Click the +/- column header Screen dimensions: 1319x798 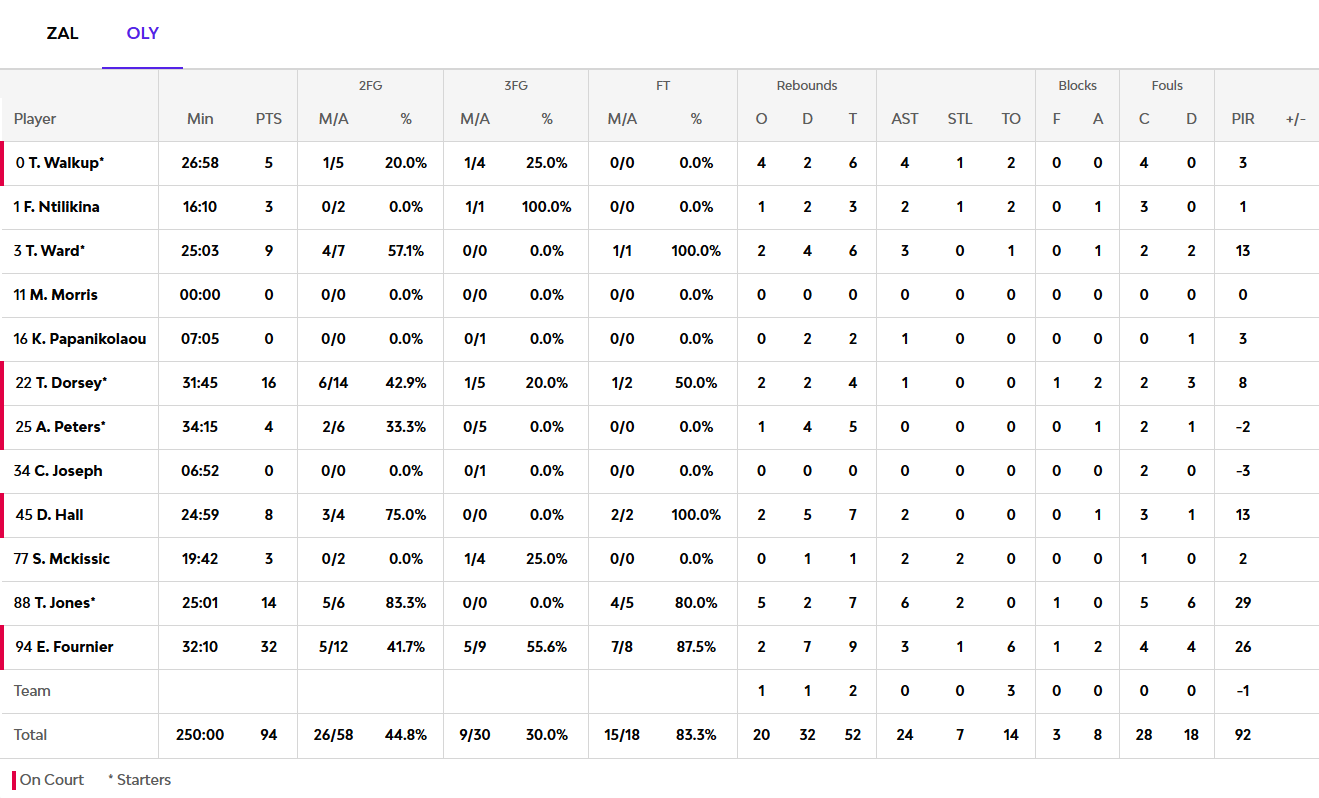[x=1295, y=119]
